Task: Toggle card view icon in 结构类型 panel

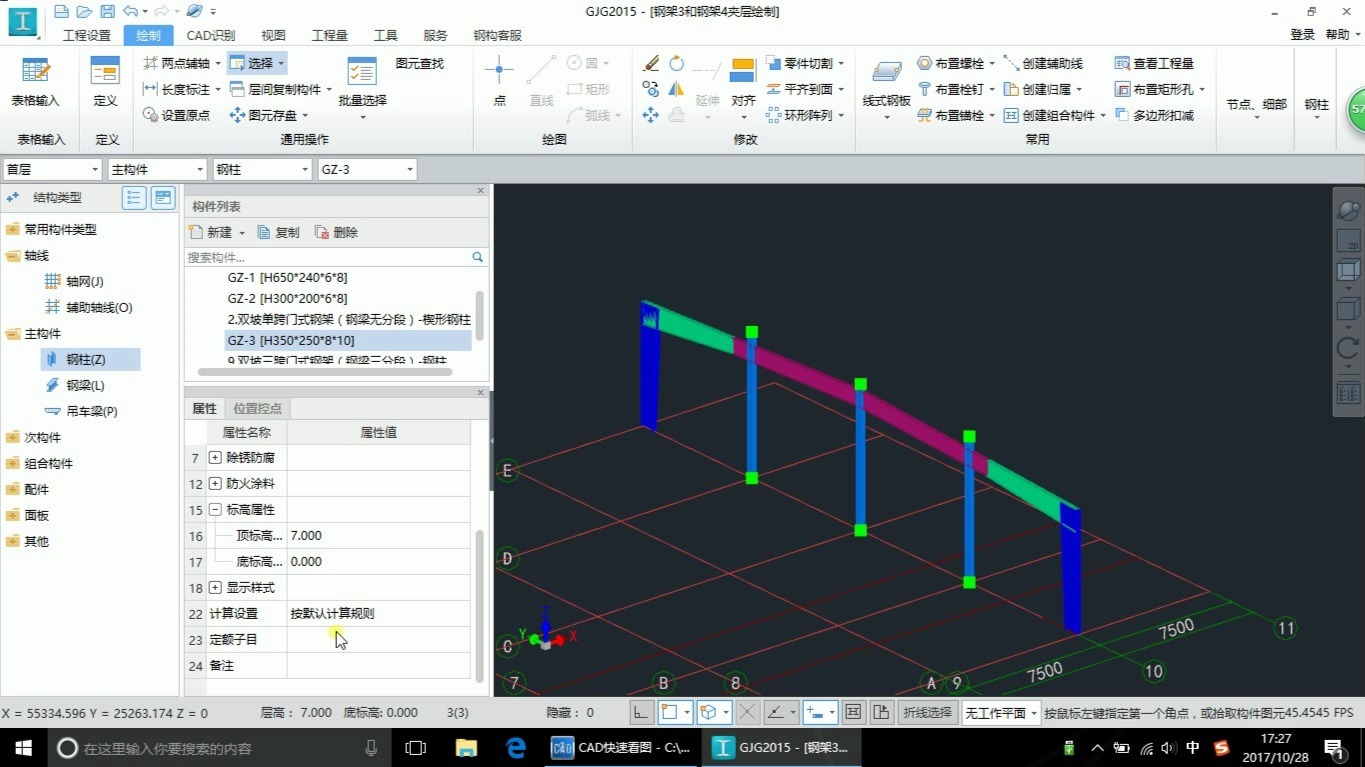Action: click(163, 198)
